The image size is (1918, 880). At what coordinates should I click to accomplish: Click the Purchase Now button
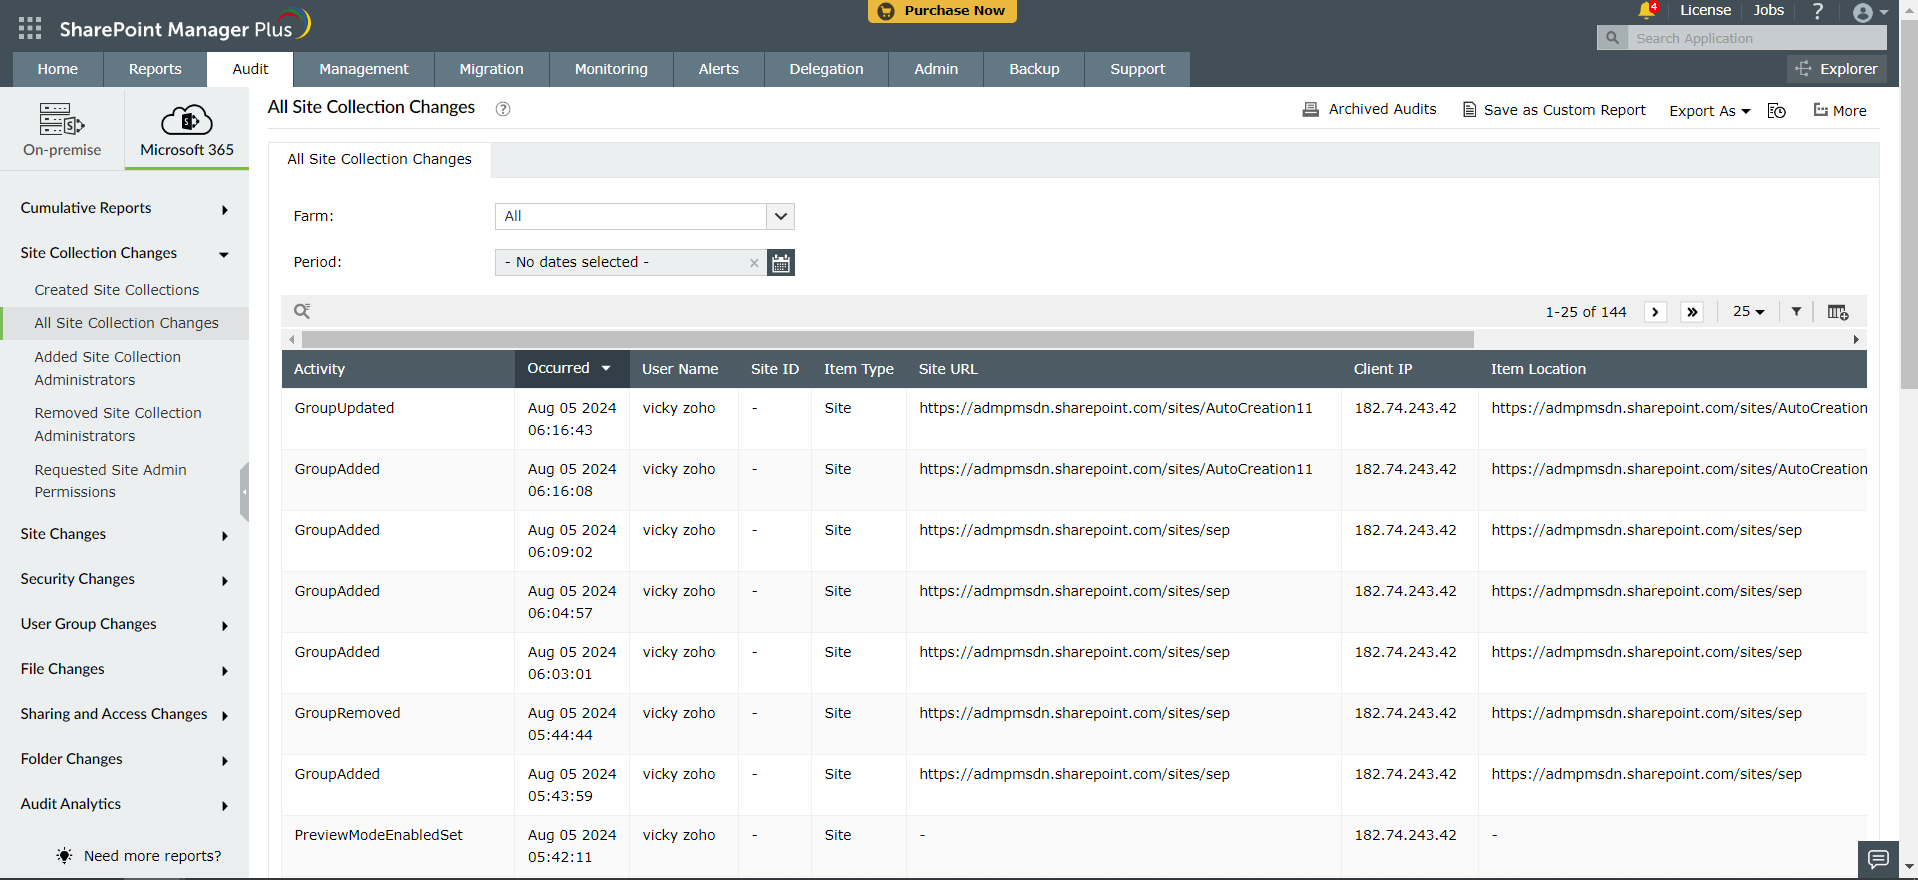tap(942, 11)
